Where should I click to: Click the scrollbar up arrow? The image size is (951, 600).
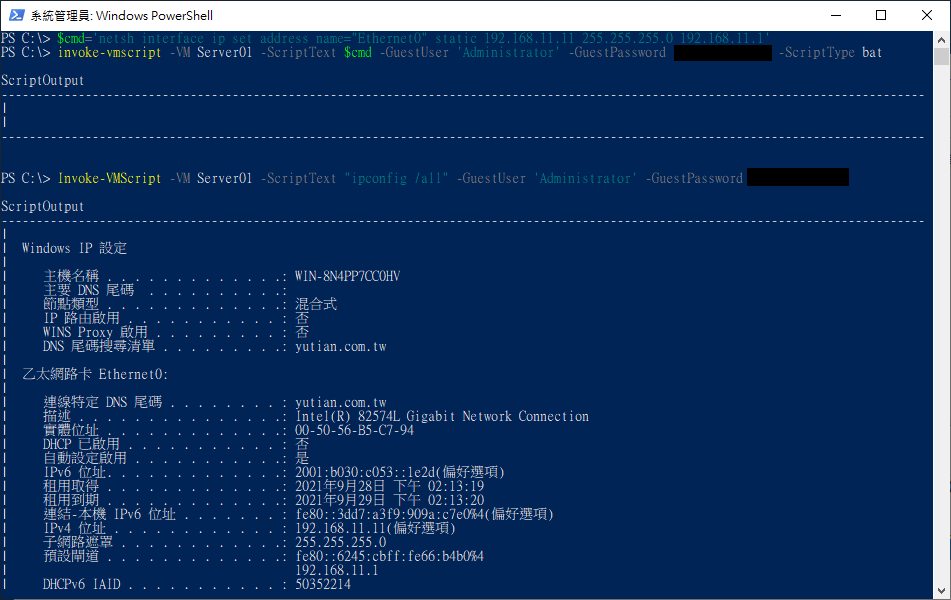coord(941,40)
